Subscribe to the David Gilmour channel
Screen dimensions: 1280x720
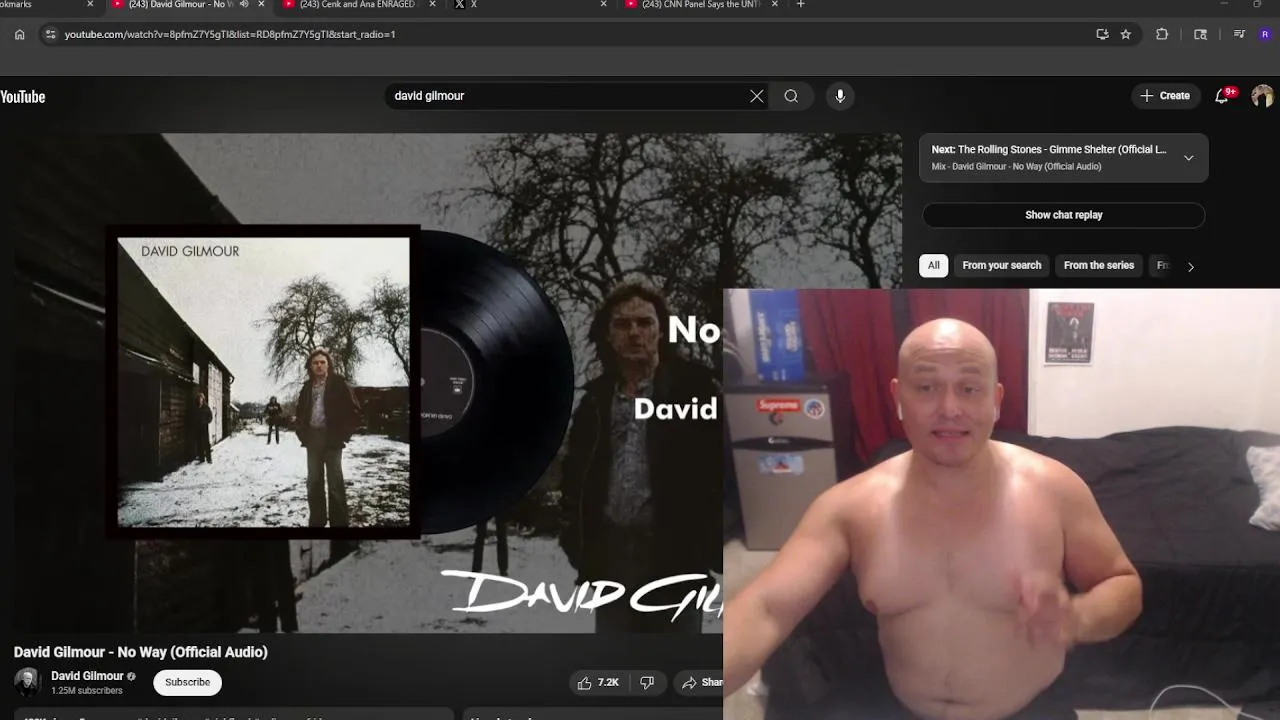click(x=187, y=682)
